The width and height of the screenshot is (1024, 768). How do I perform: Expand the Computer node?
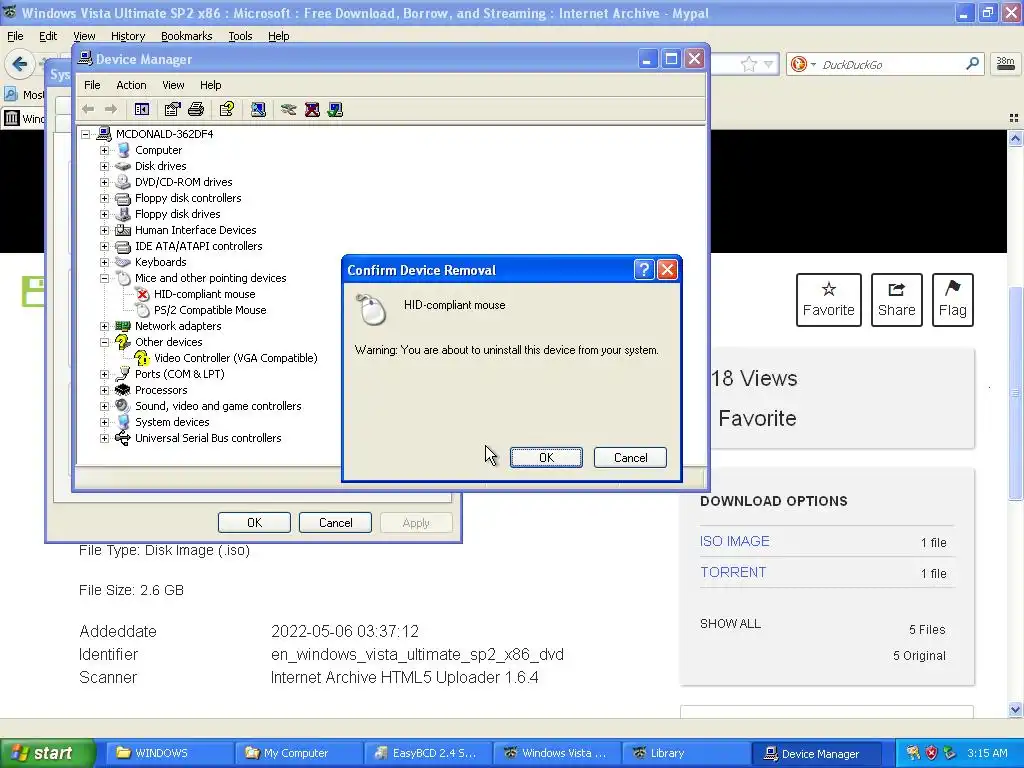pyautogui.click(x=104, y=150)
